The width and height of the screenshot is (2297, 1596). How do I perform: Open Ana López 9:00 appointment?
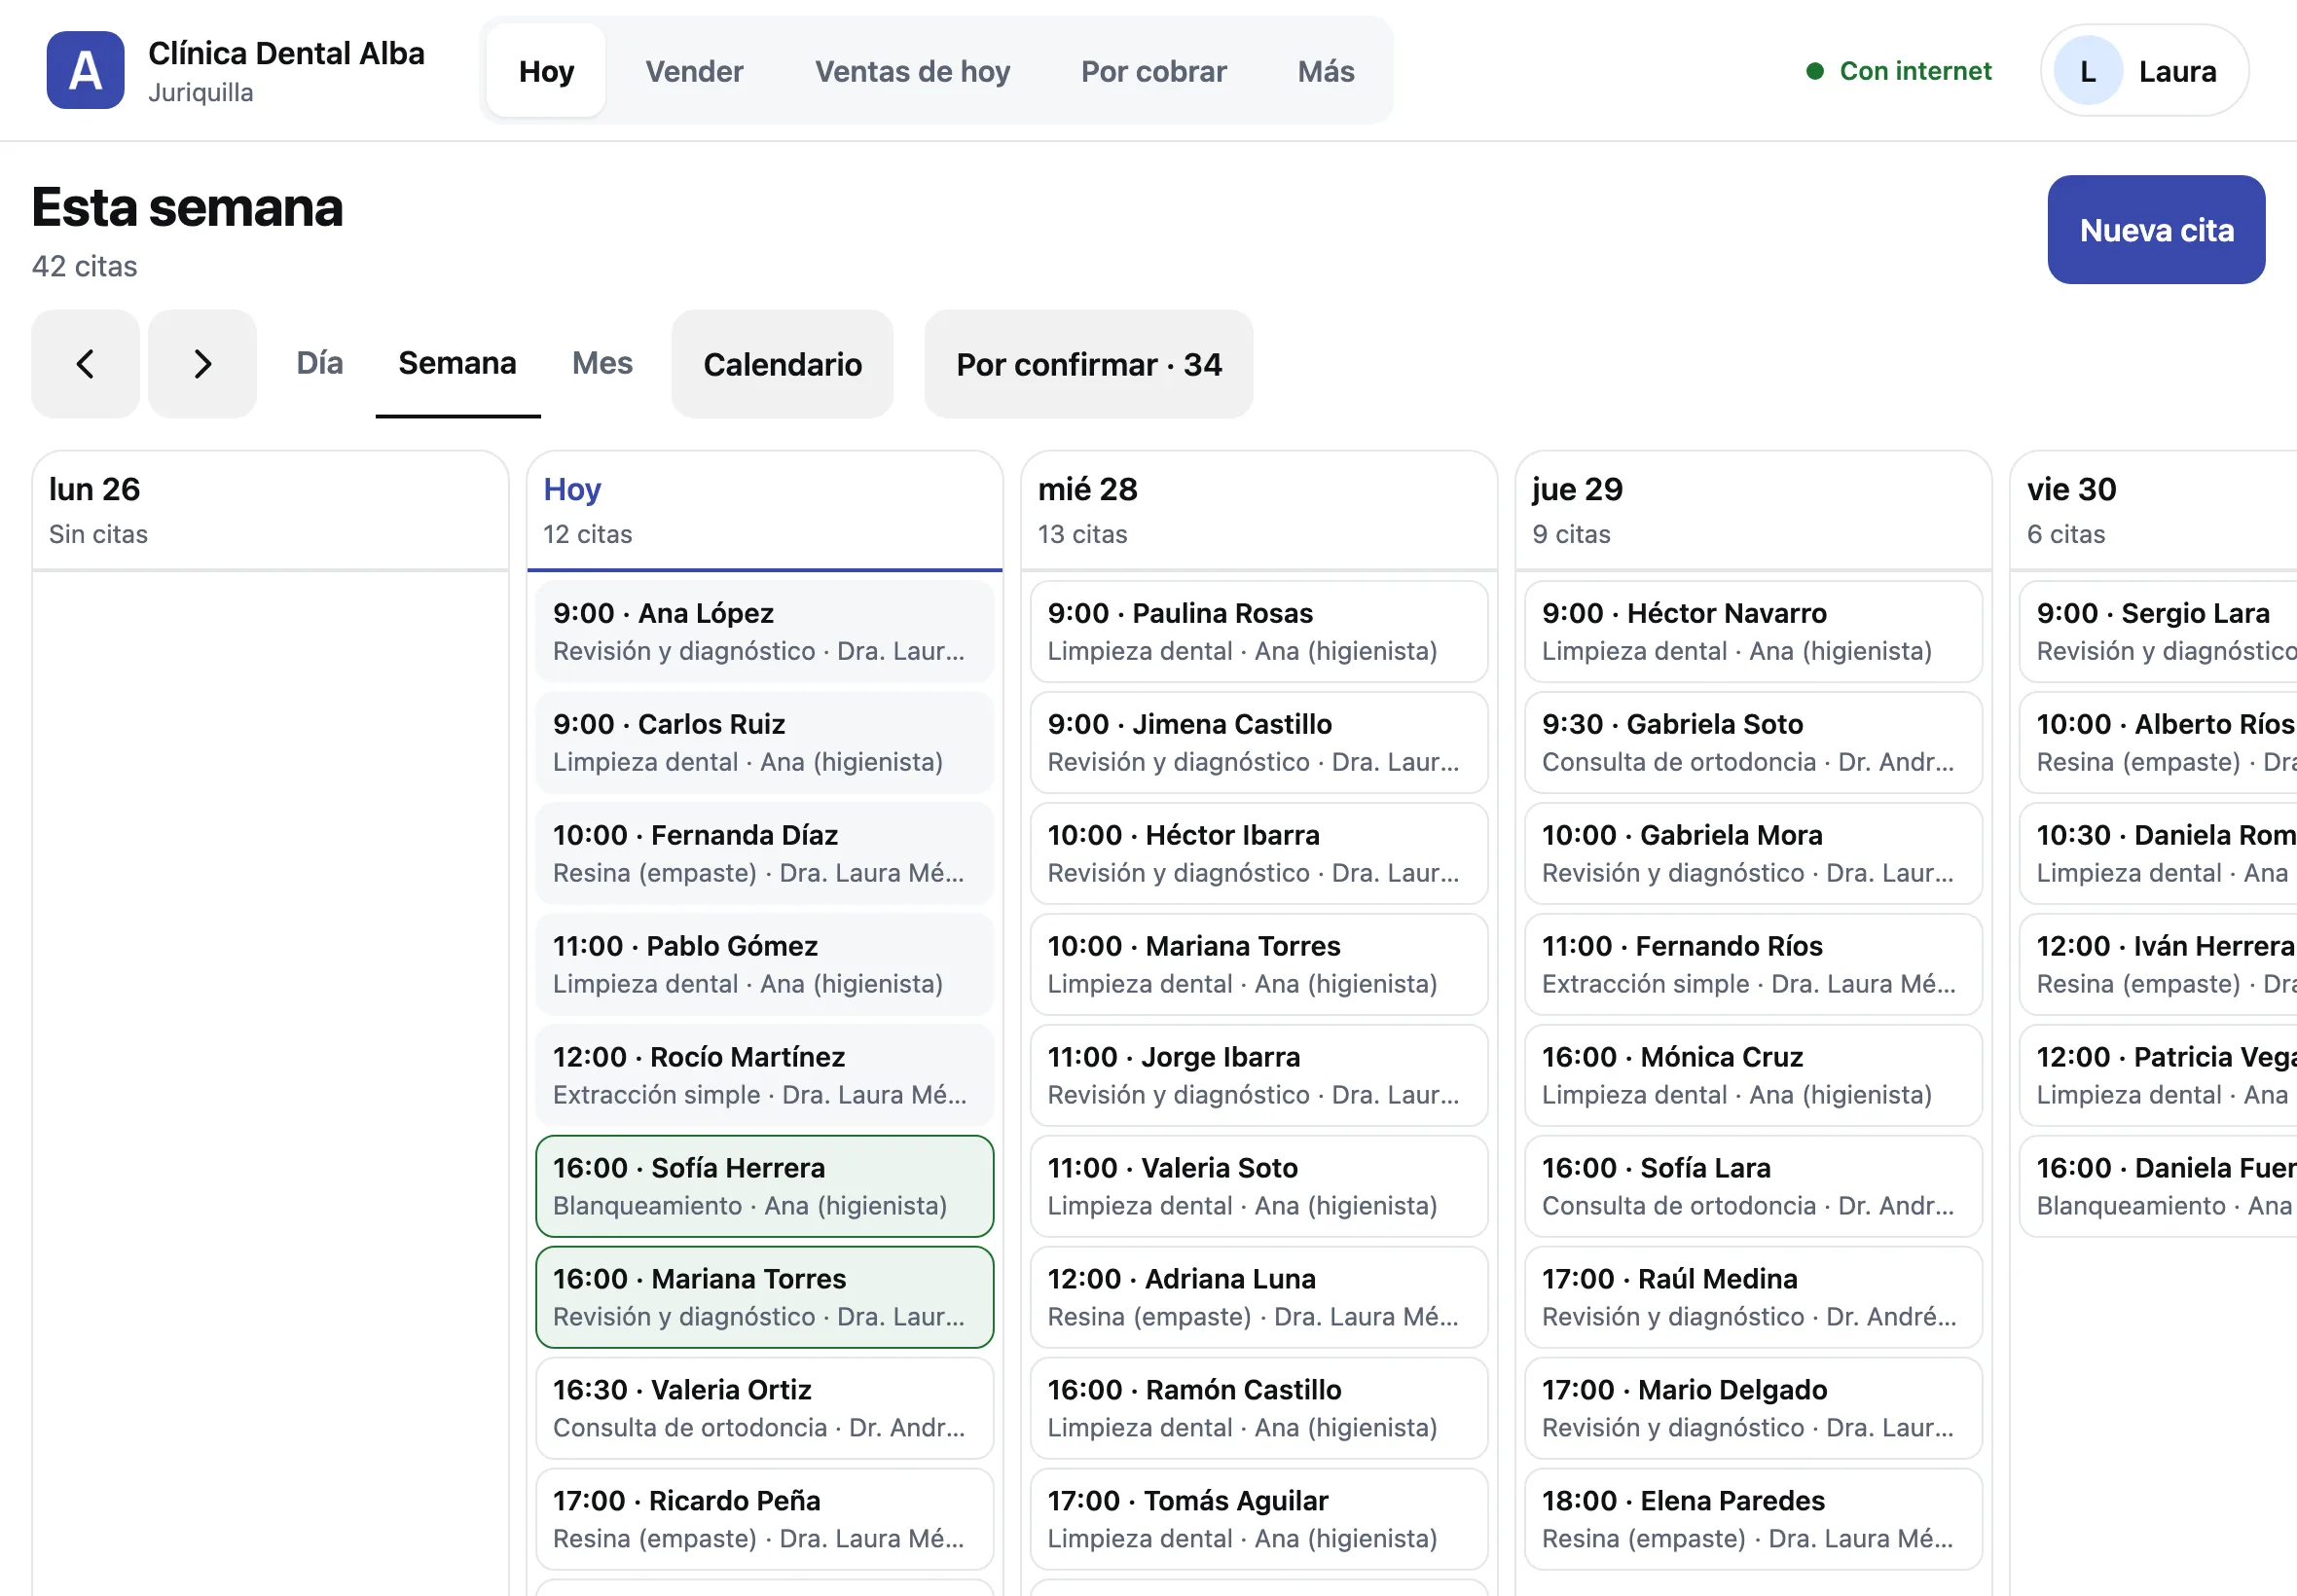[764, 632]
